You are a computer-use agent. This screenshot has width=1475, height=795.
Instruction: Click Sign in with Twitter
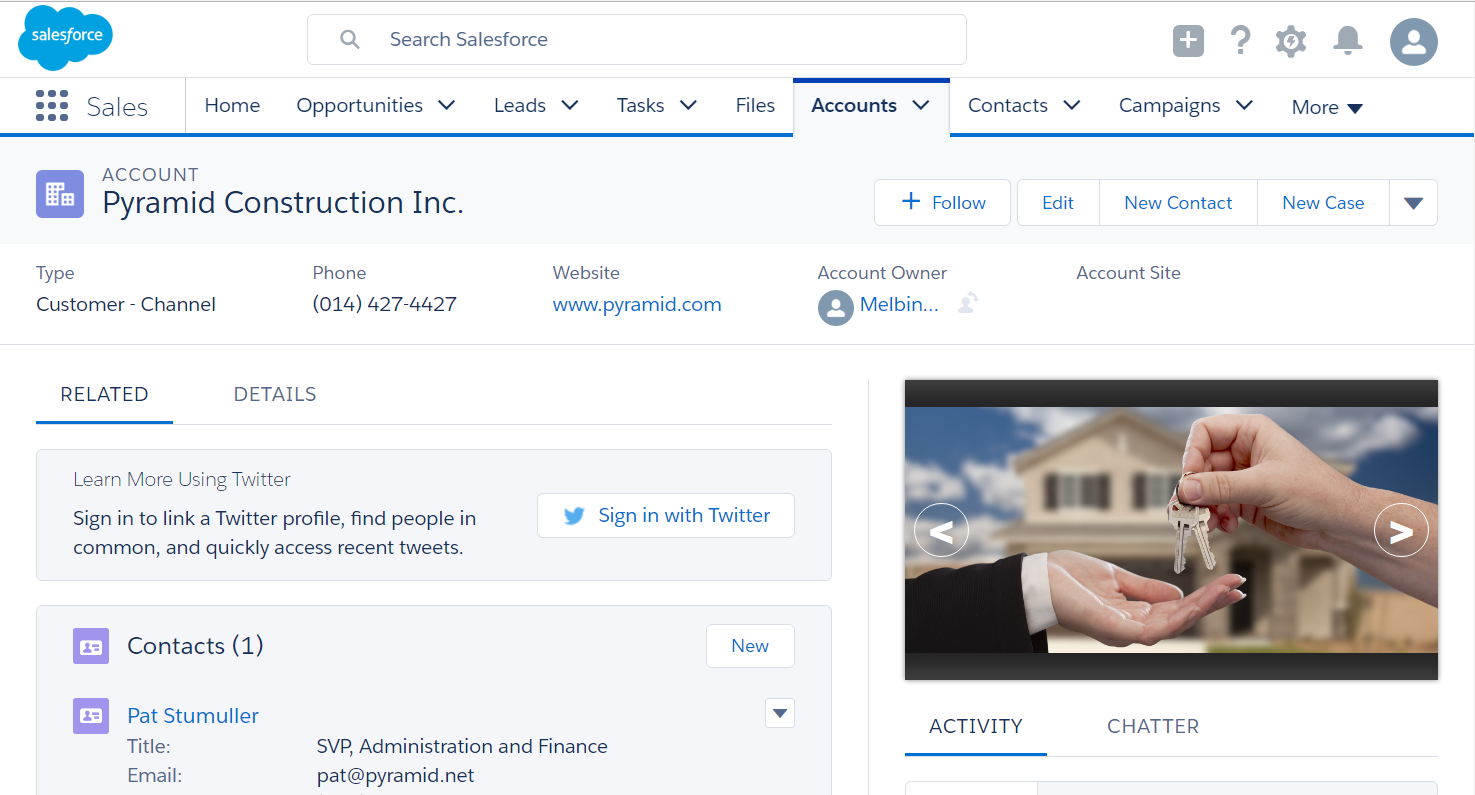[x=666, y=516]
